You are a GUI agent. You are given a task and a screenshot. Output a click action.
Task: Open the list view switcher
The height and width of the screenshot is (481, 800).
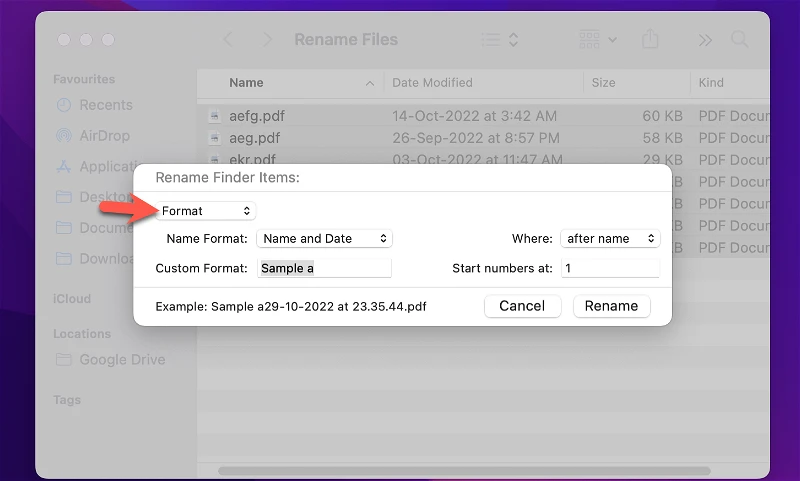click(x=501, y=39)
